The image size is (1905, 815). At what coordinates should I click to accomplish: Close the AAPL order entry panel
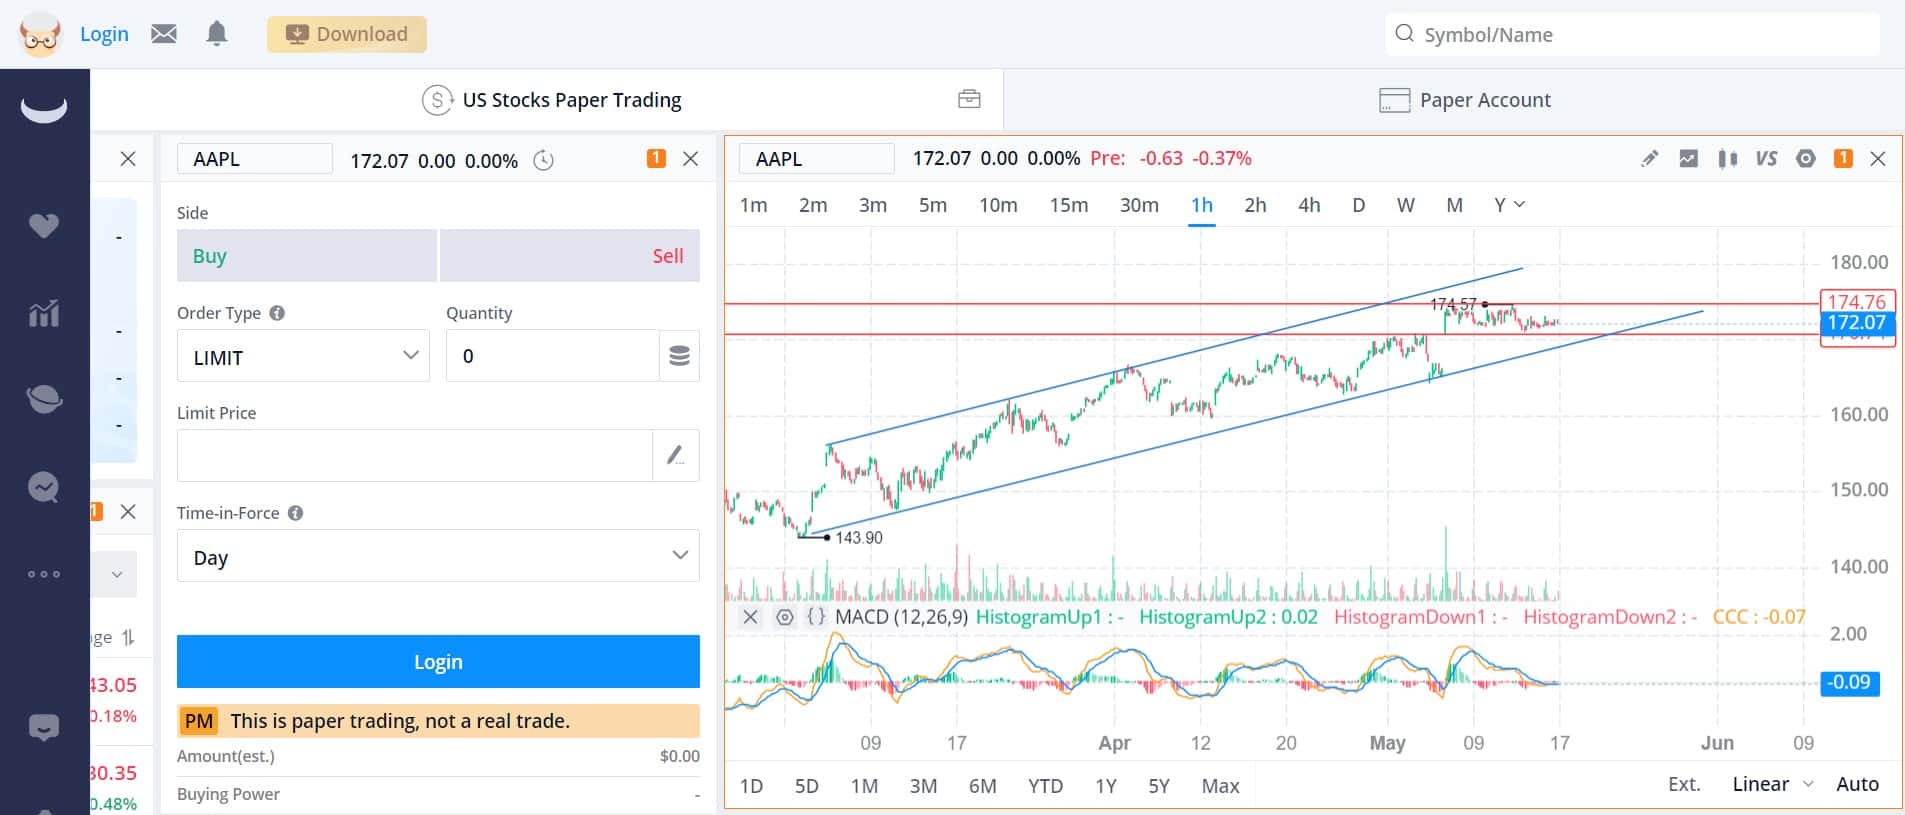tap(690, 158)
